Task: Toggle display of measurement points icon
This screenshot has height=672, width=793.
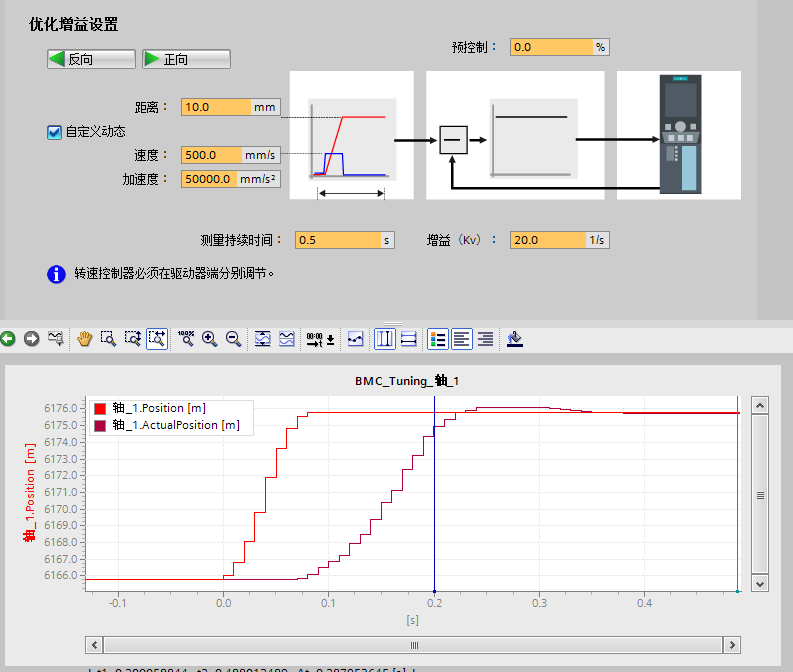Action: (x=356, y=338)
